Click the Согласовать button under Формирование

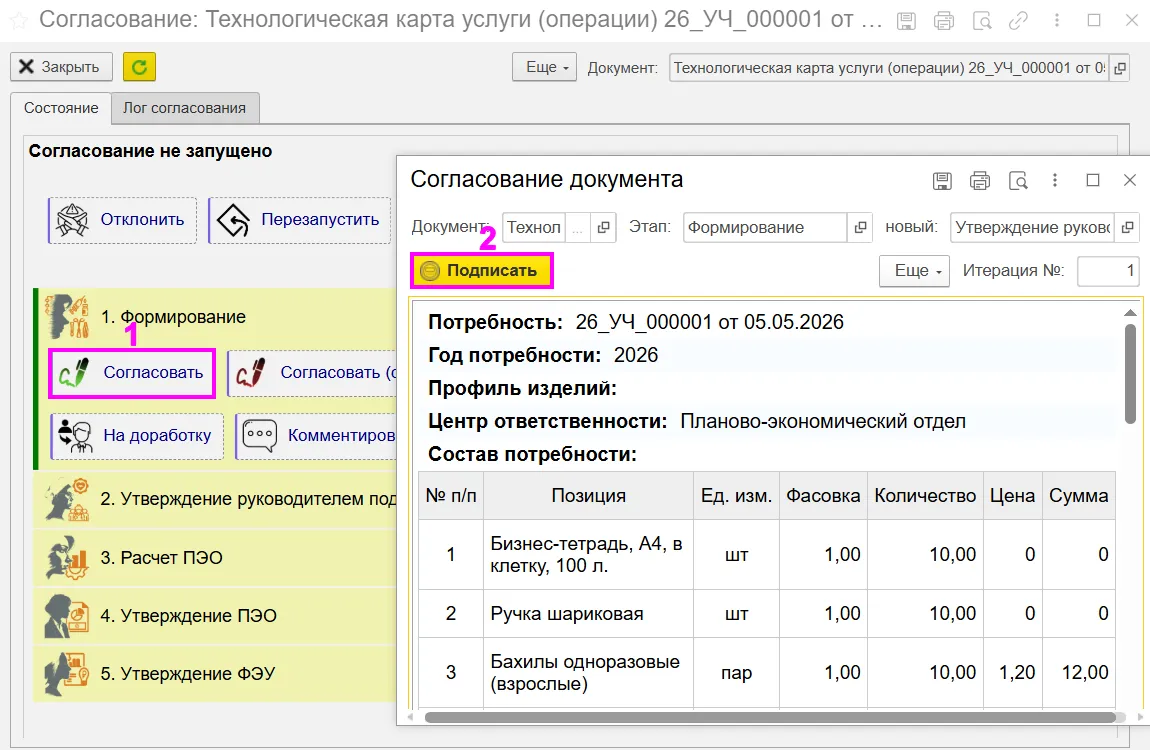132,373
